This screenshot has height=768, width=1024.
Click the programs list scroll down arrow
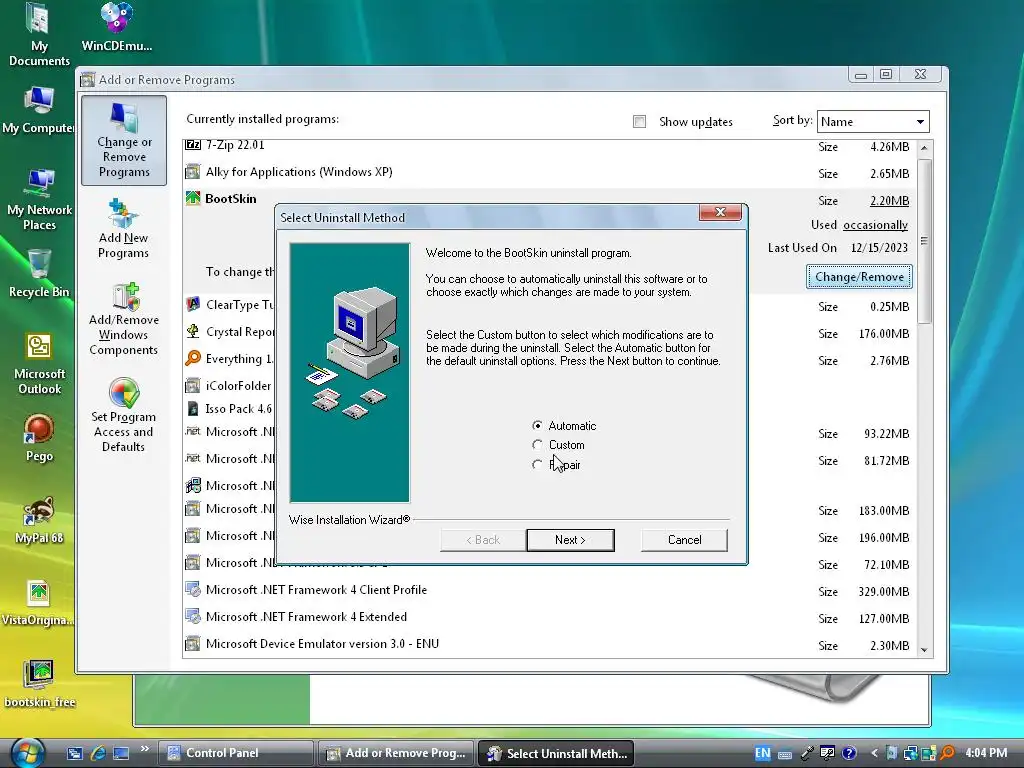(924, 649)
